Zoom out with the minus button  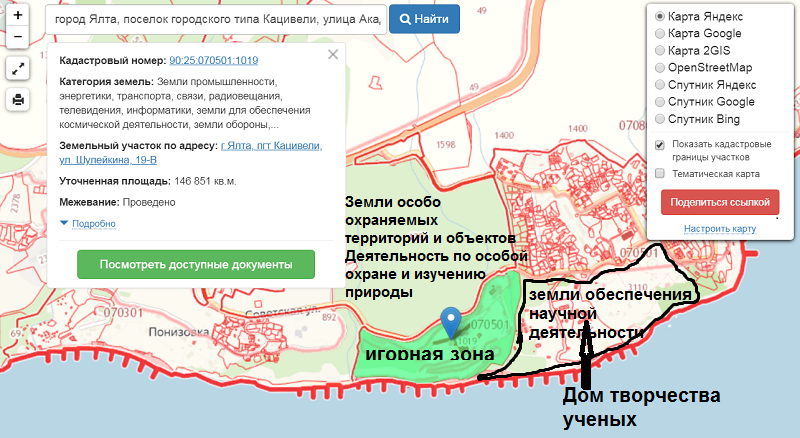click(x=18, y=38)
